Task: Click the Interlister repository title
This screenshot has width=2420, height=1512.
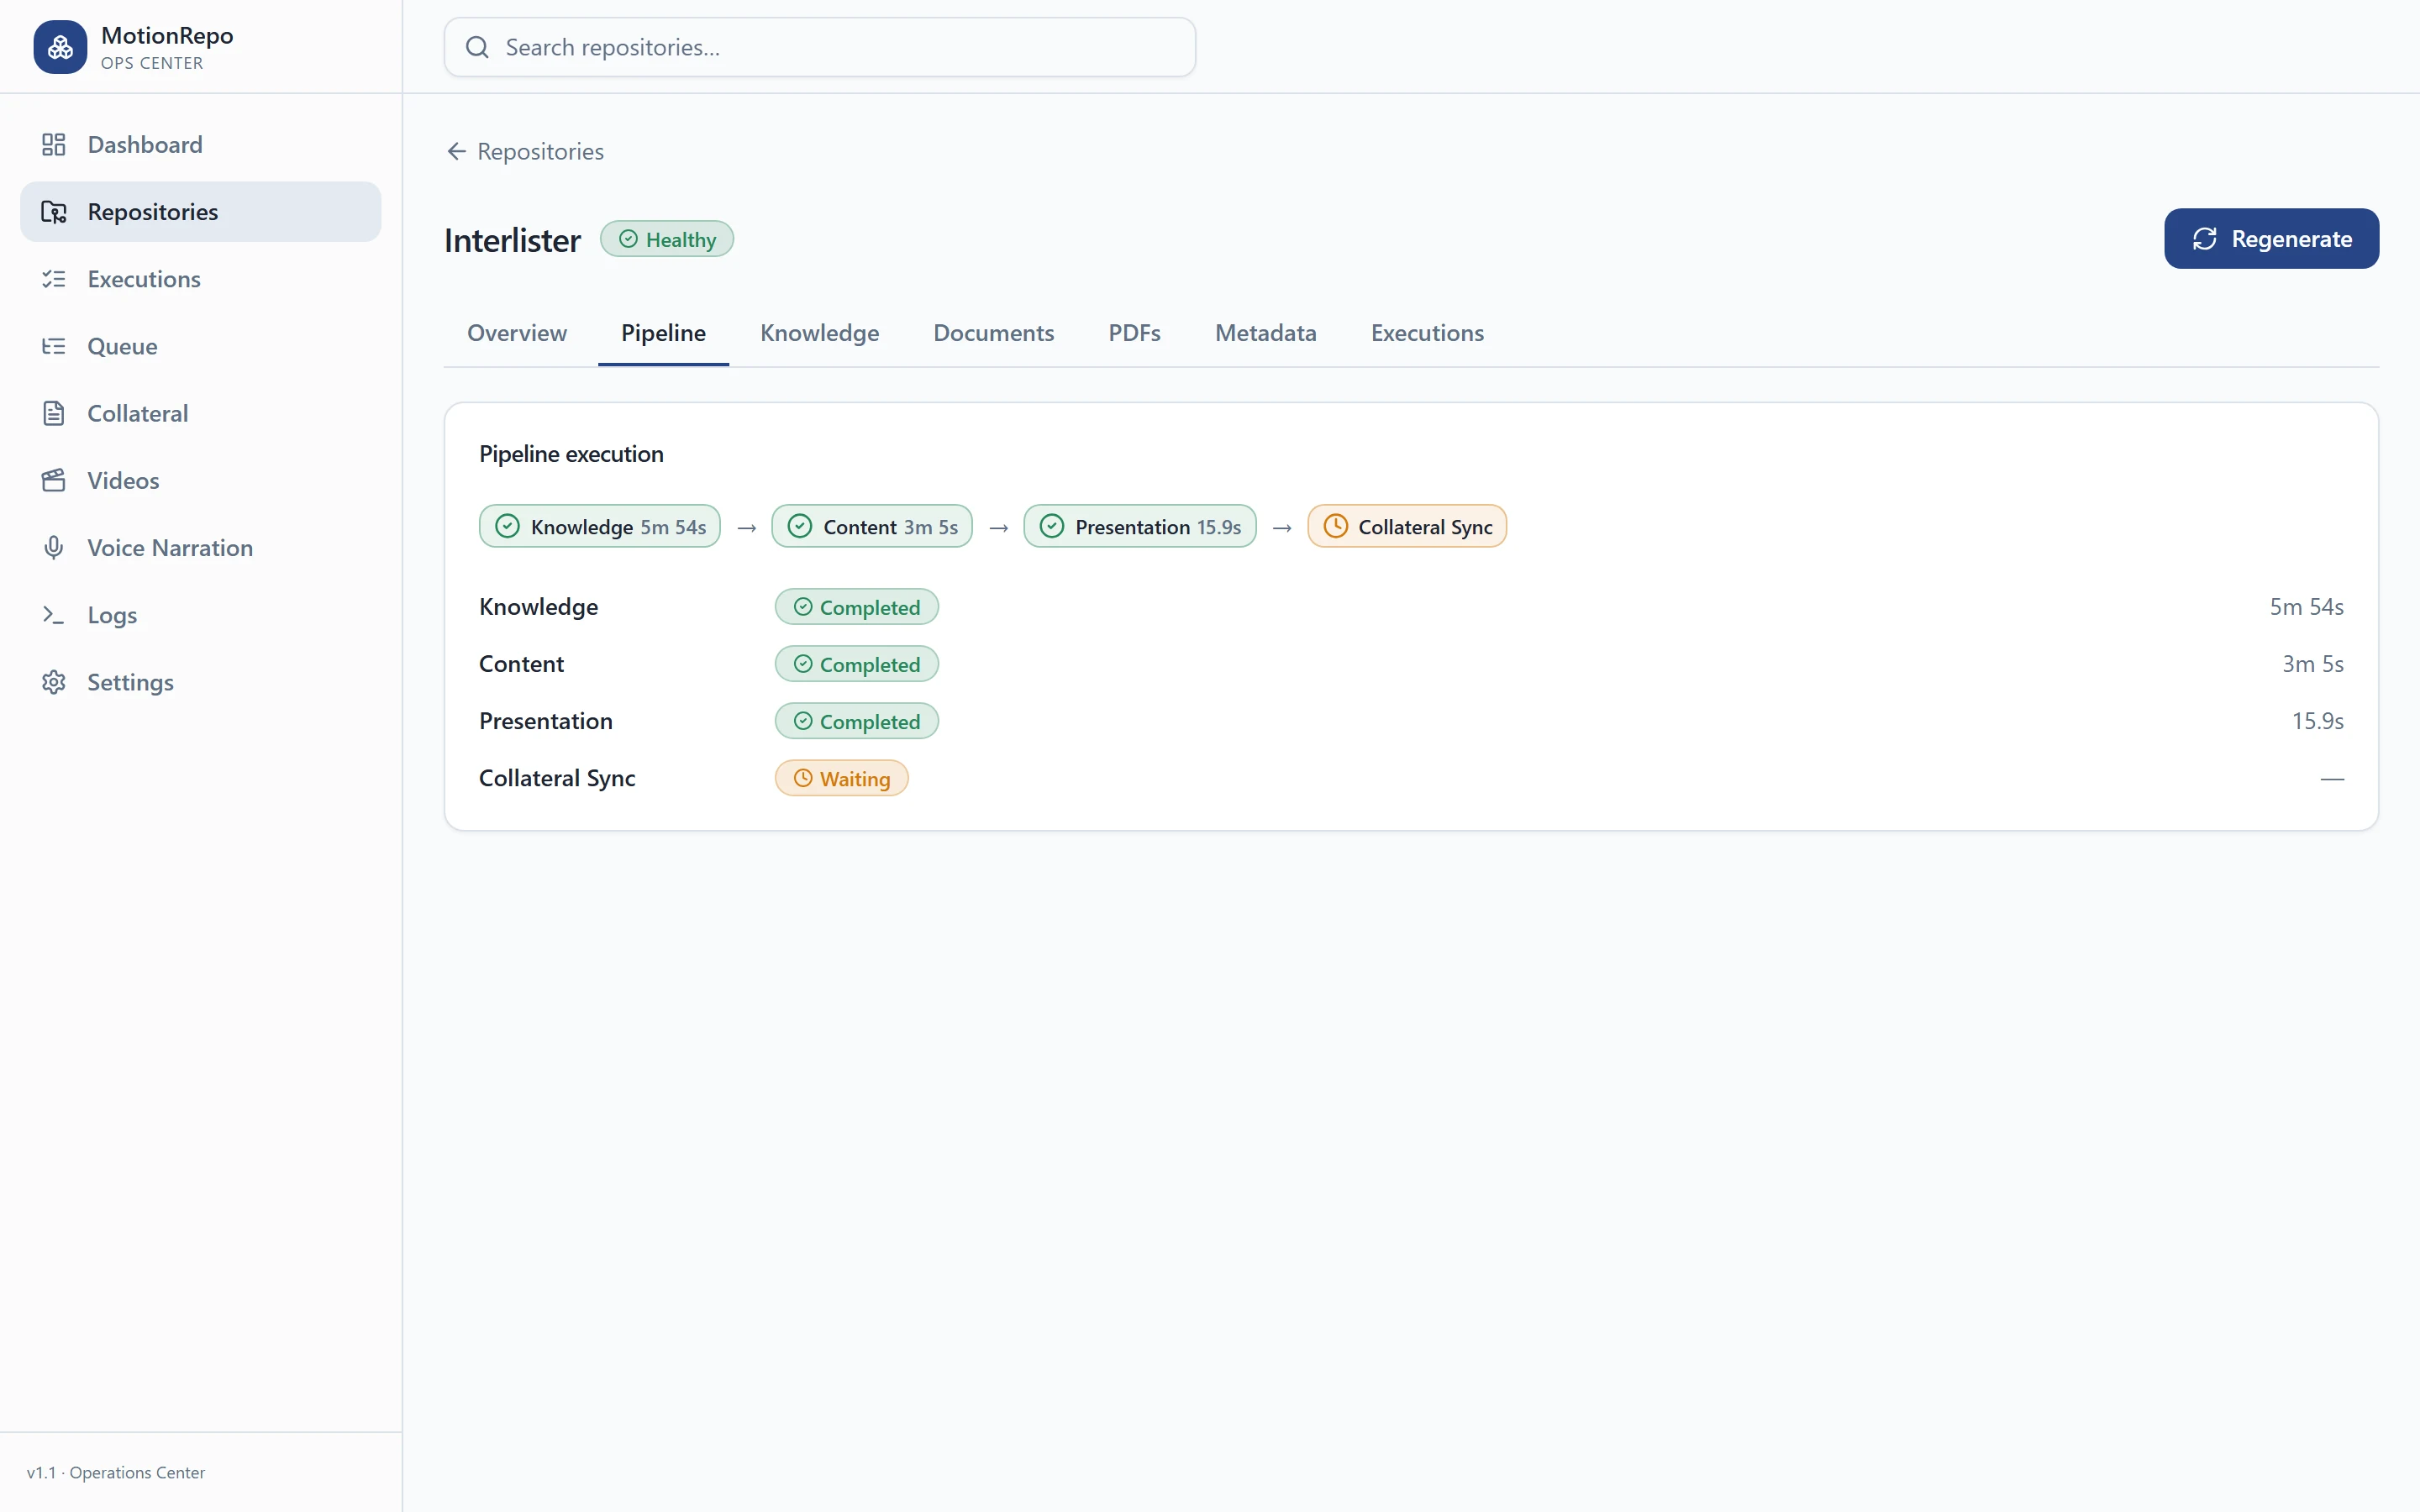Action: click(512, 240)
